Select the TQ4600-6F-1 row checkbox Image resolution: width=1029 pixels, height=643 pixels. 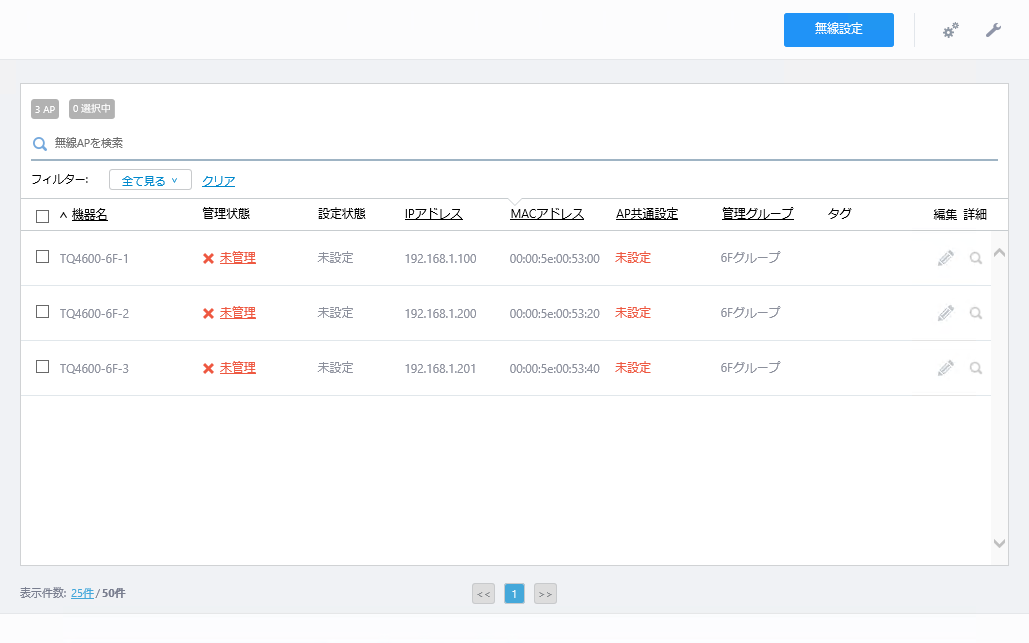[x=43, y=257]
